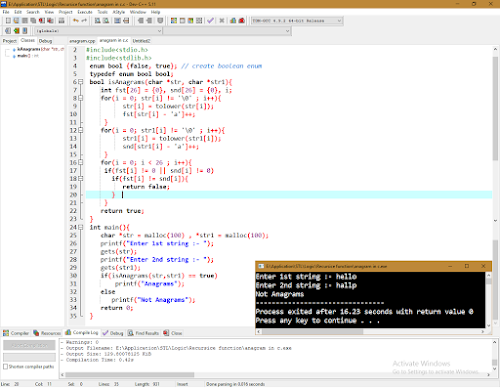Click the Find magnifier icon in toolbar
The width and height of the screenshot is (500, 389).
97,21
